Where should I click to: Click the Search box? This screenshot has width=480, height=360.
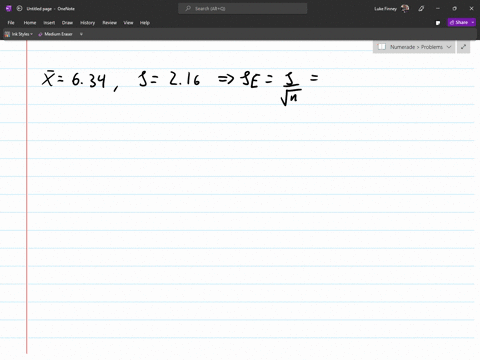(x=243, y=9)
